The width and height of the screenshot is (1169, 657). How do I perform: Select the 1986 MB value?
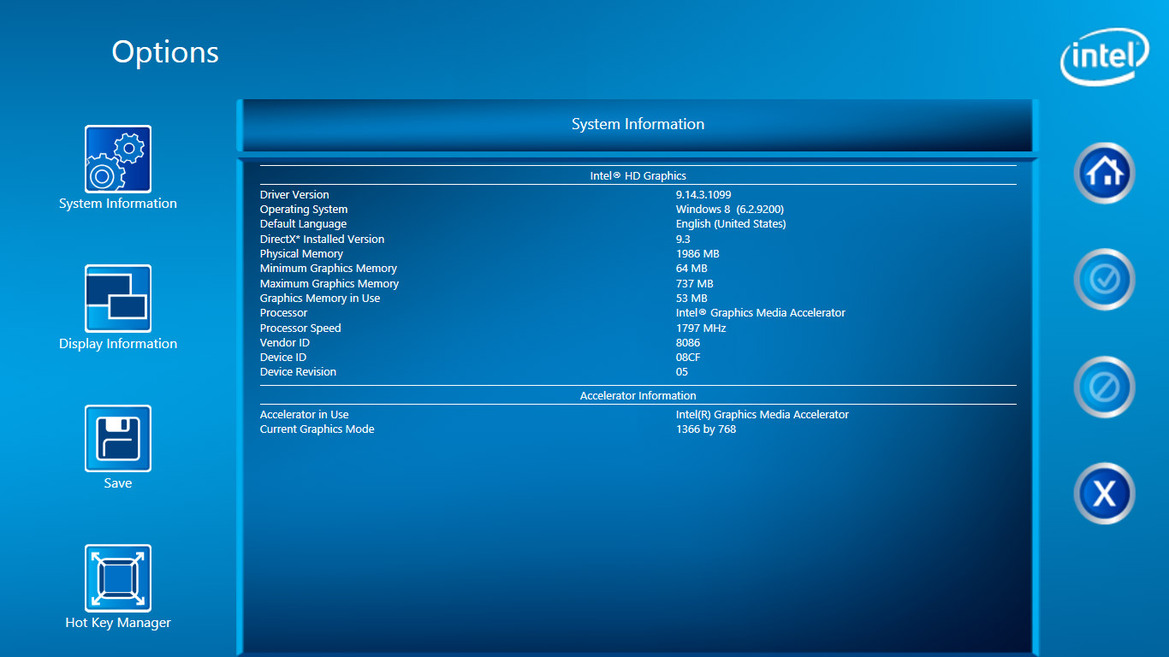[697, 254]
